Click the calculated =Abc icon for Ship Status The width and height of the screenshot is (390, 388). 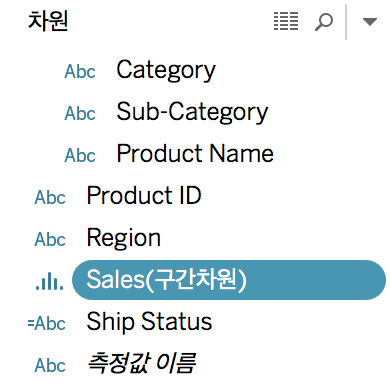click(x=47, y=324)
